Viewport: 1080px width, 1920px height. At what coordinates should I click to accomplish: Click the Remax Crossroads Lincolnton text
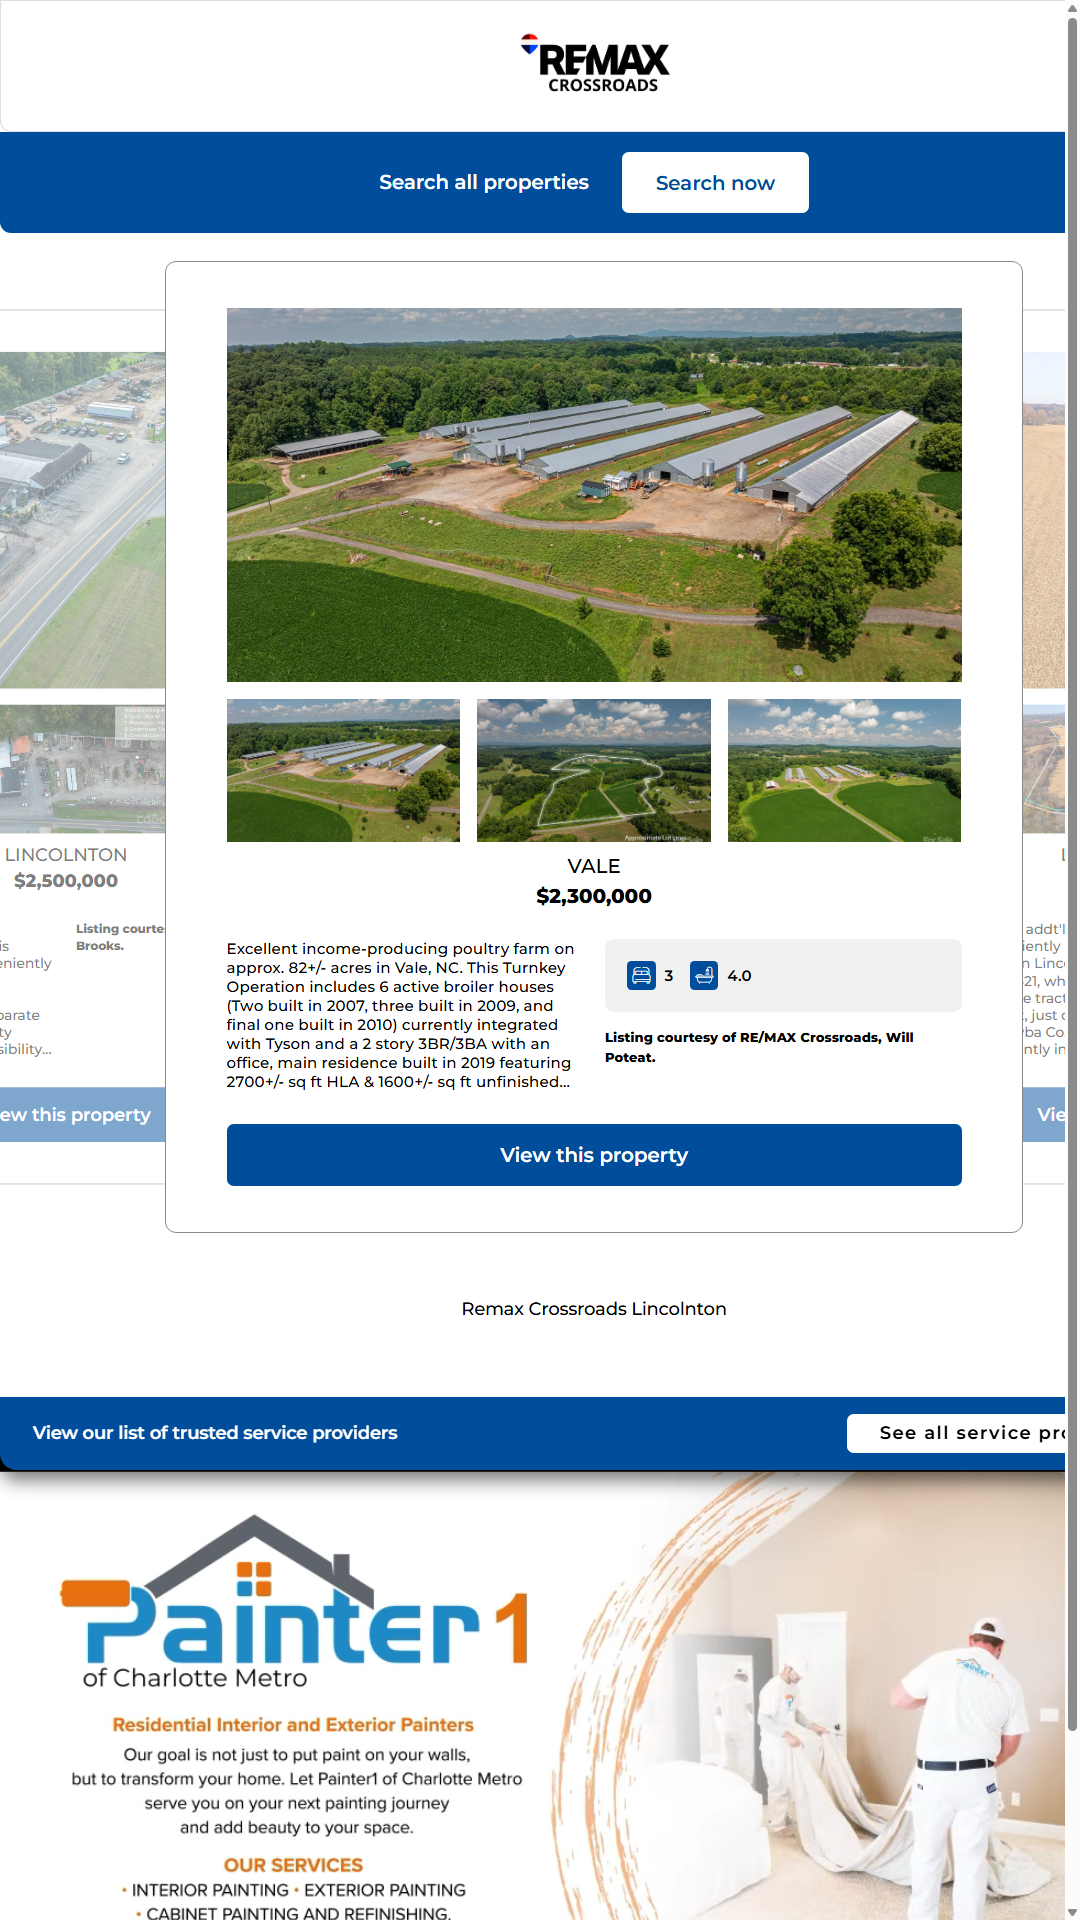[594, 1309]
